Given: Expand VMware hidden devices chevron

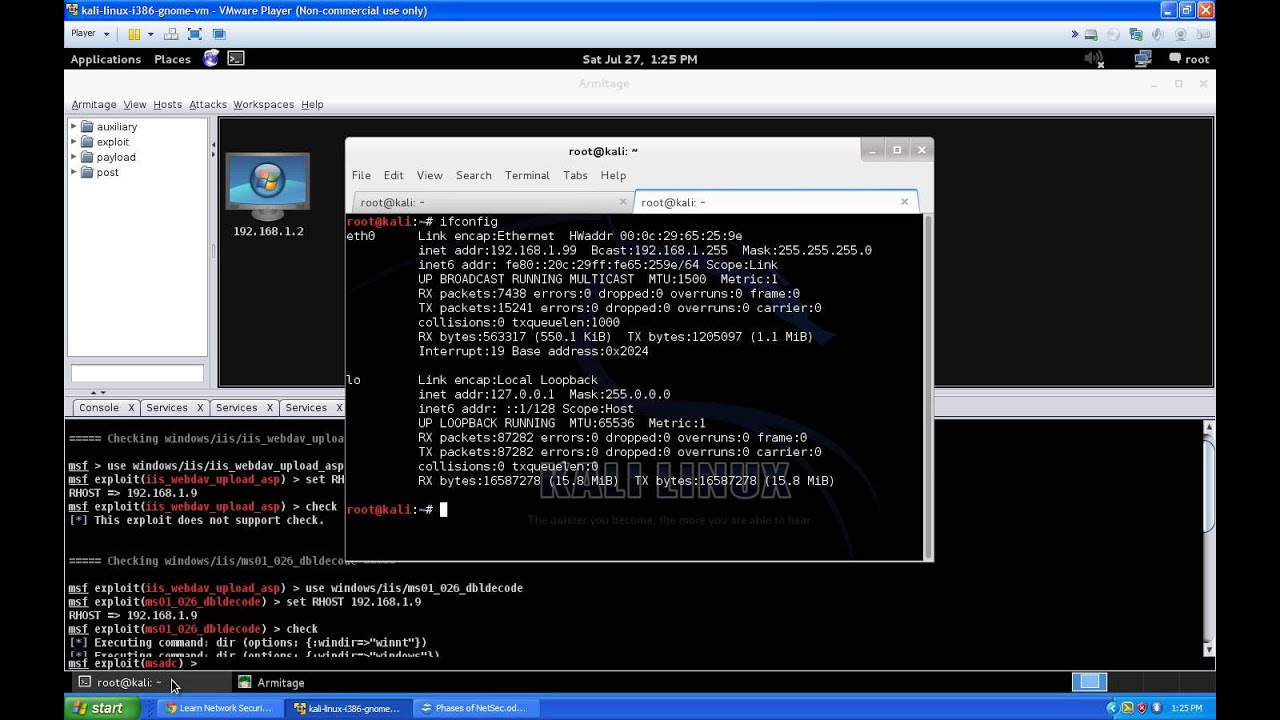Looking at the screenshot, I should (1075, 34).
